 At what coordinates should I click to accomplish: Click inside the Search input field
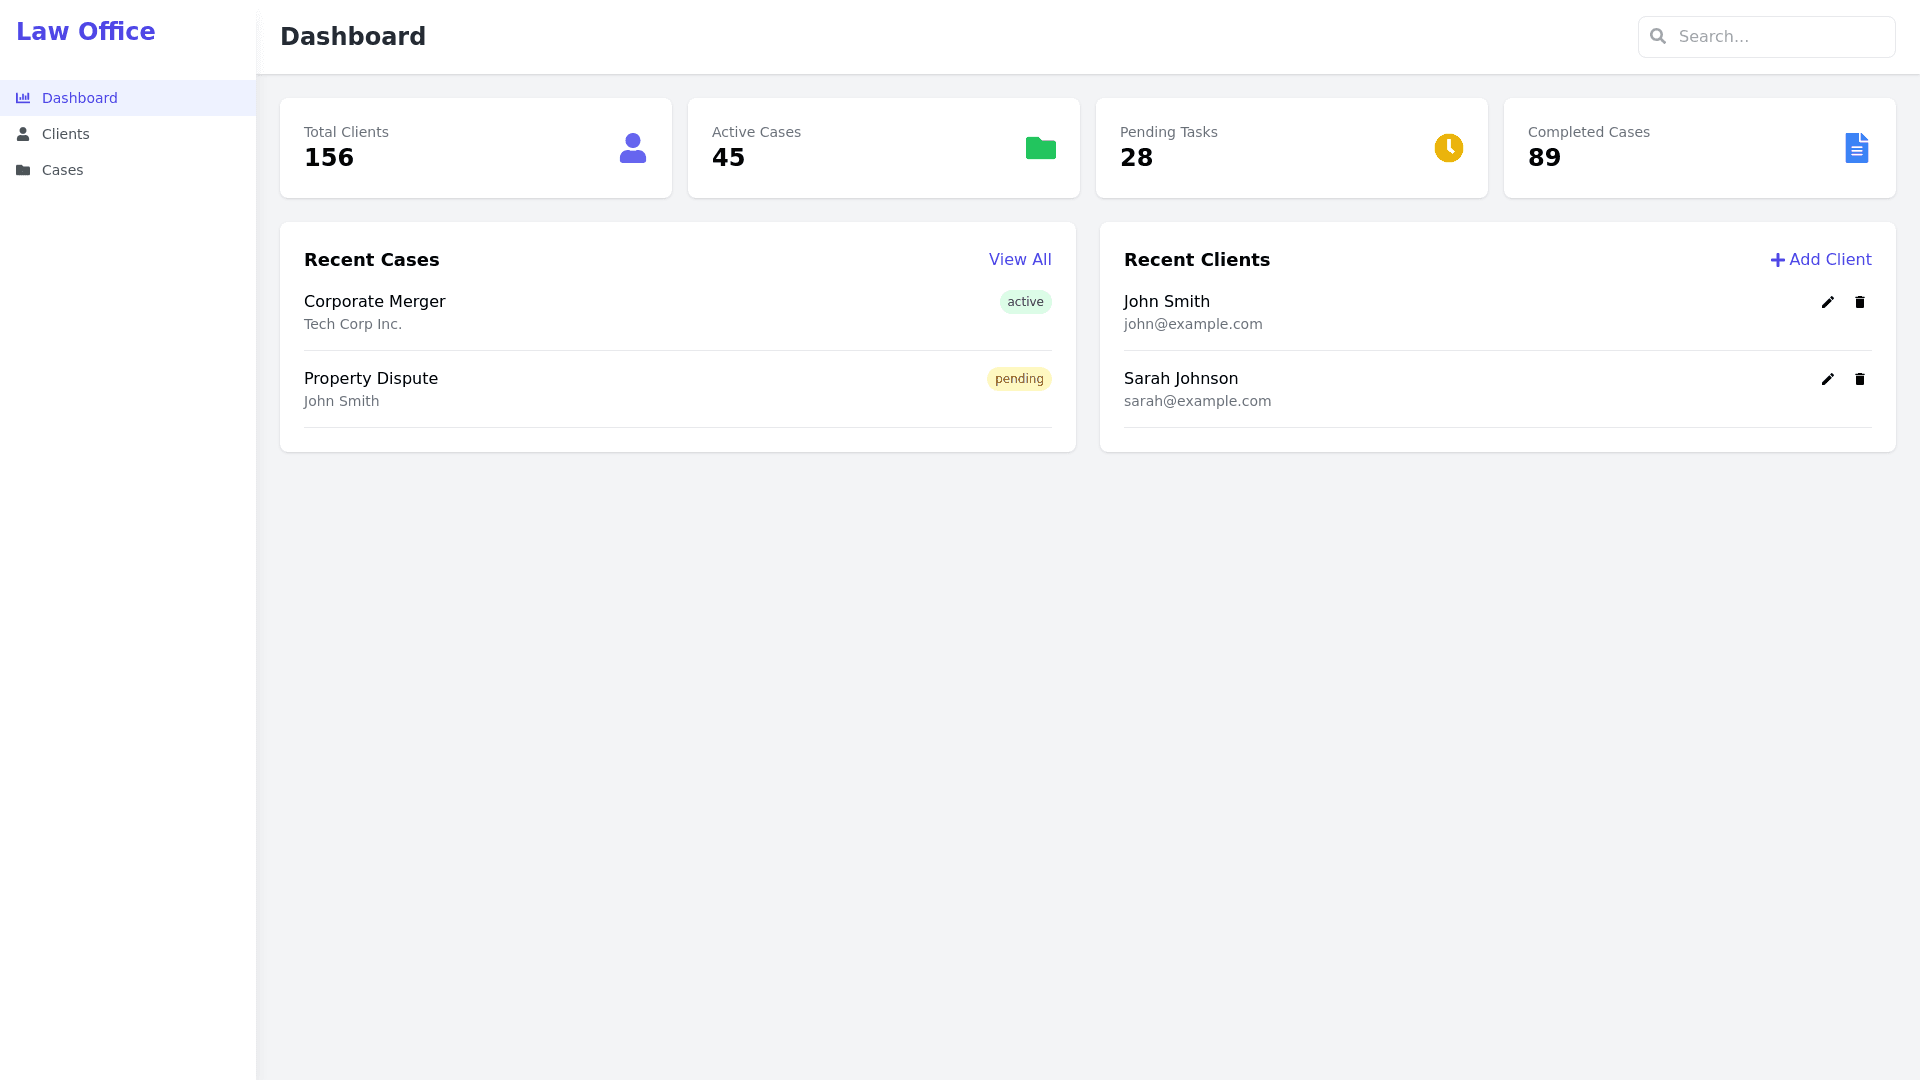pyautogui.click(x=1780, y=36)
